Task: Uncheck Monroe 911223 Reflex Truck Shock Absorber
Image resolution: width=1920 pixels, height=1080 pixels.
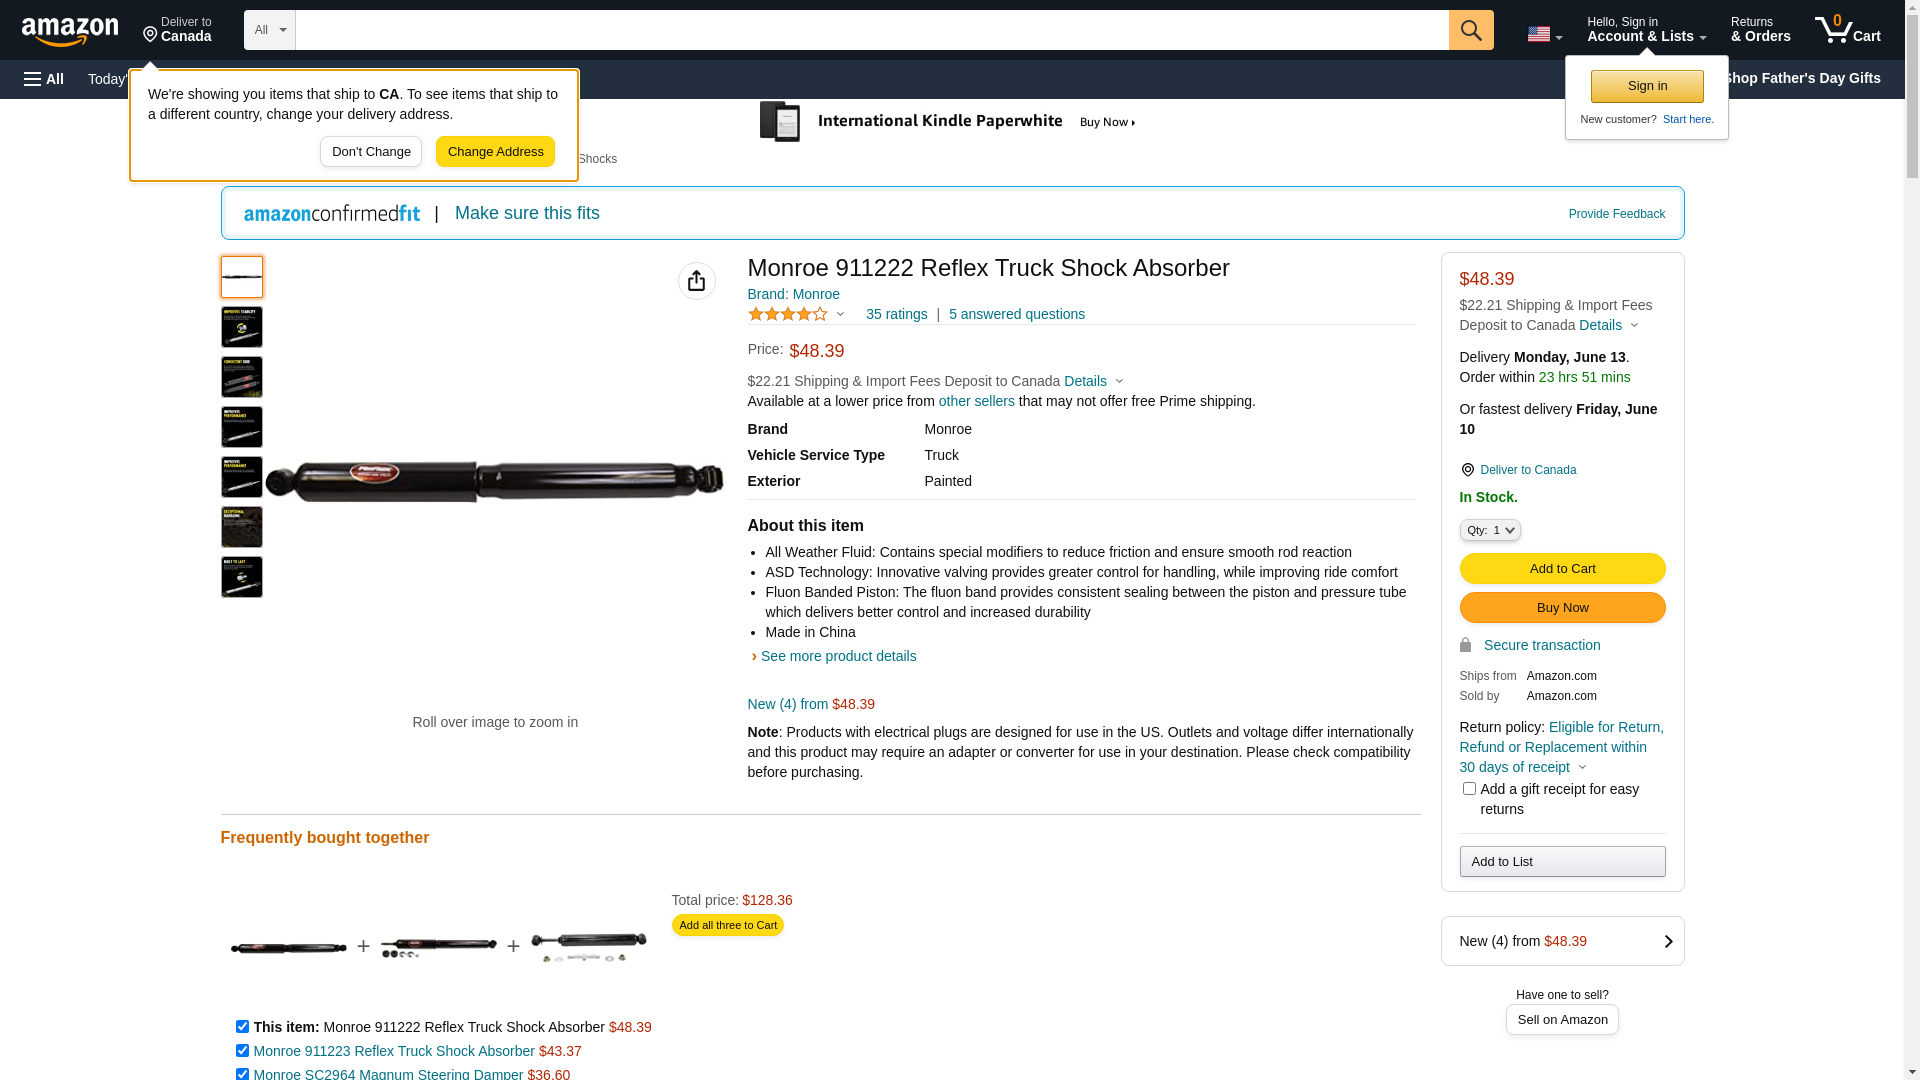Action: [x=242, y=1051]
